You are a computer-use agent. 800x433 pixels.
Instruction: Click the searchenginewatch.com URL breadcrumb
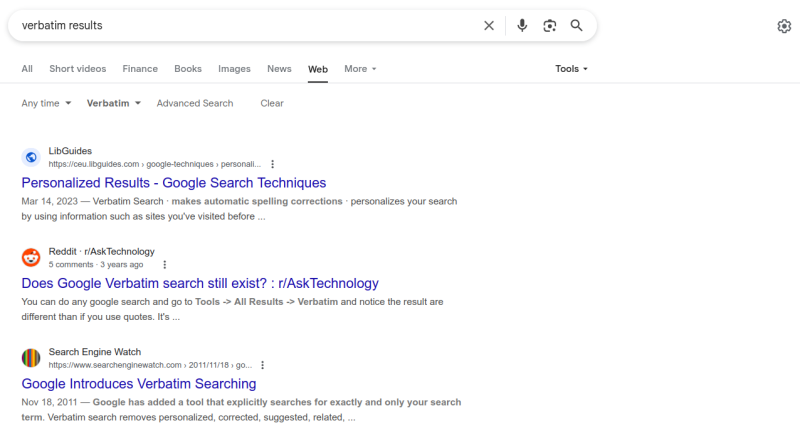(x=150, y=365)
